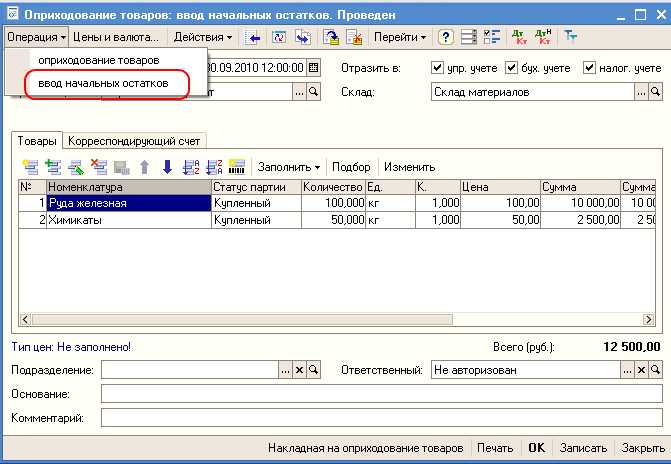Click the edit row pencil icon
Viewport: 671px width, 464px height.
(x=76, y=167)
